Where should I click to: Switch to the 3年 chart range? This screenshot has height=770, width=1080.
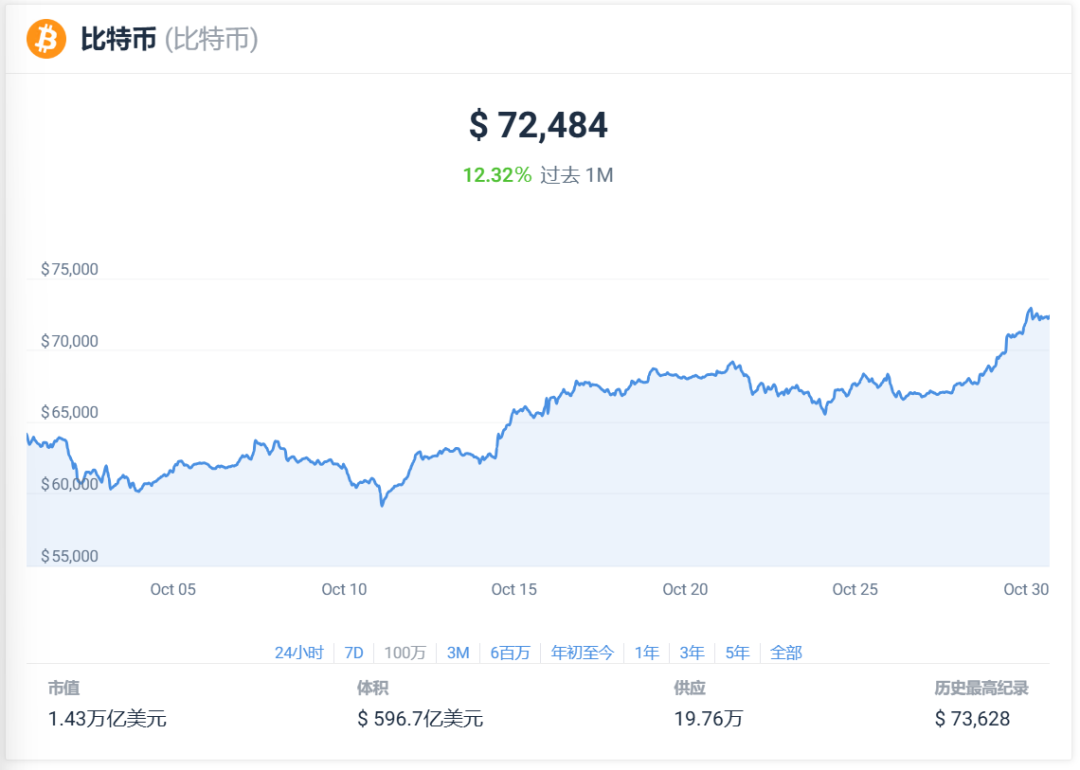tap(692, 652)
